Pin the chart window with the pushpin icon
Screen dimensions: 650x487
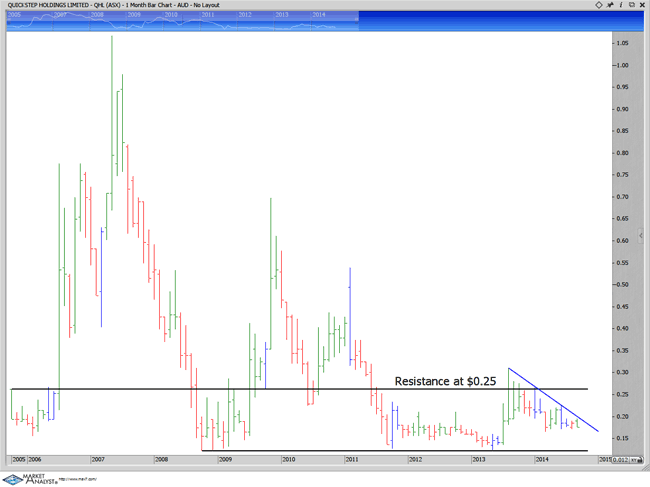click(x=610, y=5)
